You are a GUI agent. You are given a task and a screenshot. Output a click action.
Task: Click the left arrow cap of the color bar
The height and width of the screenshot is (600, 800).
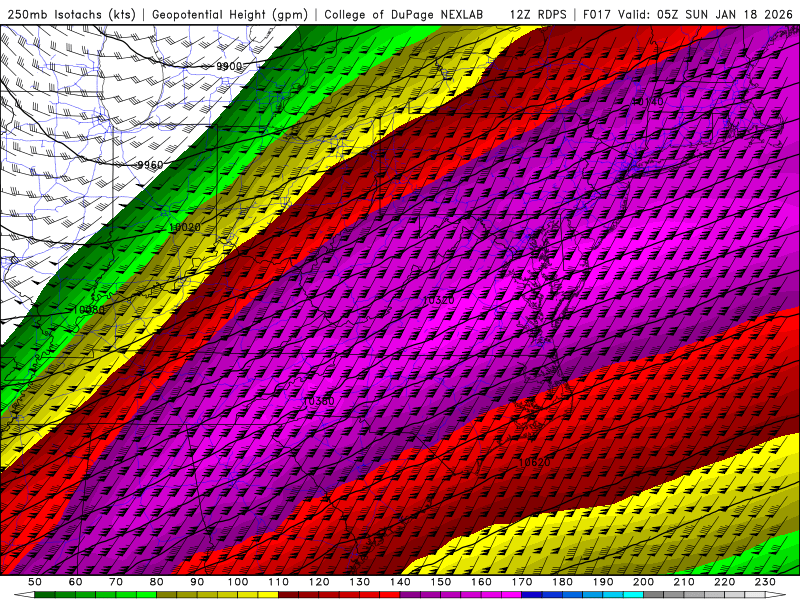(24, 595)
